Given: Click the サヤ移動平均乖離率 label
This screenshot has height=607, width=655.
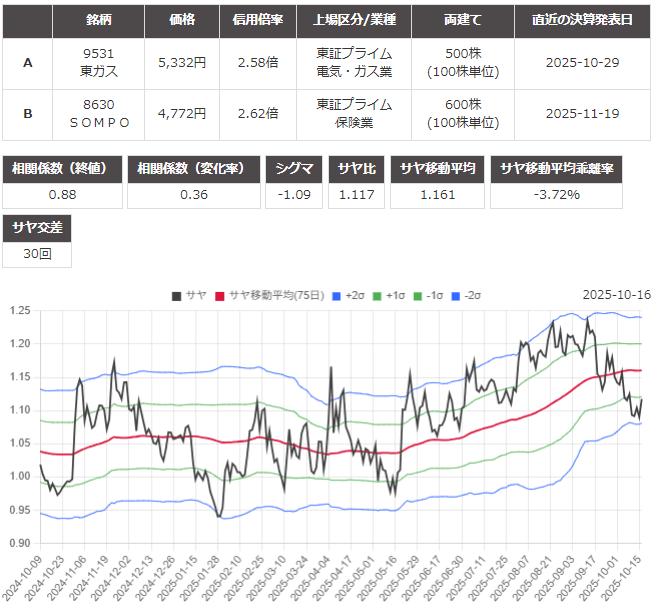Looking at the screenshot, I should [557, 168].
